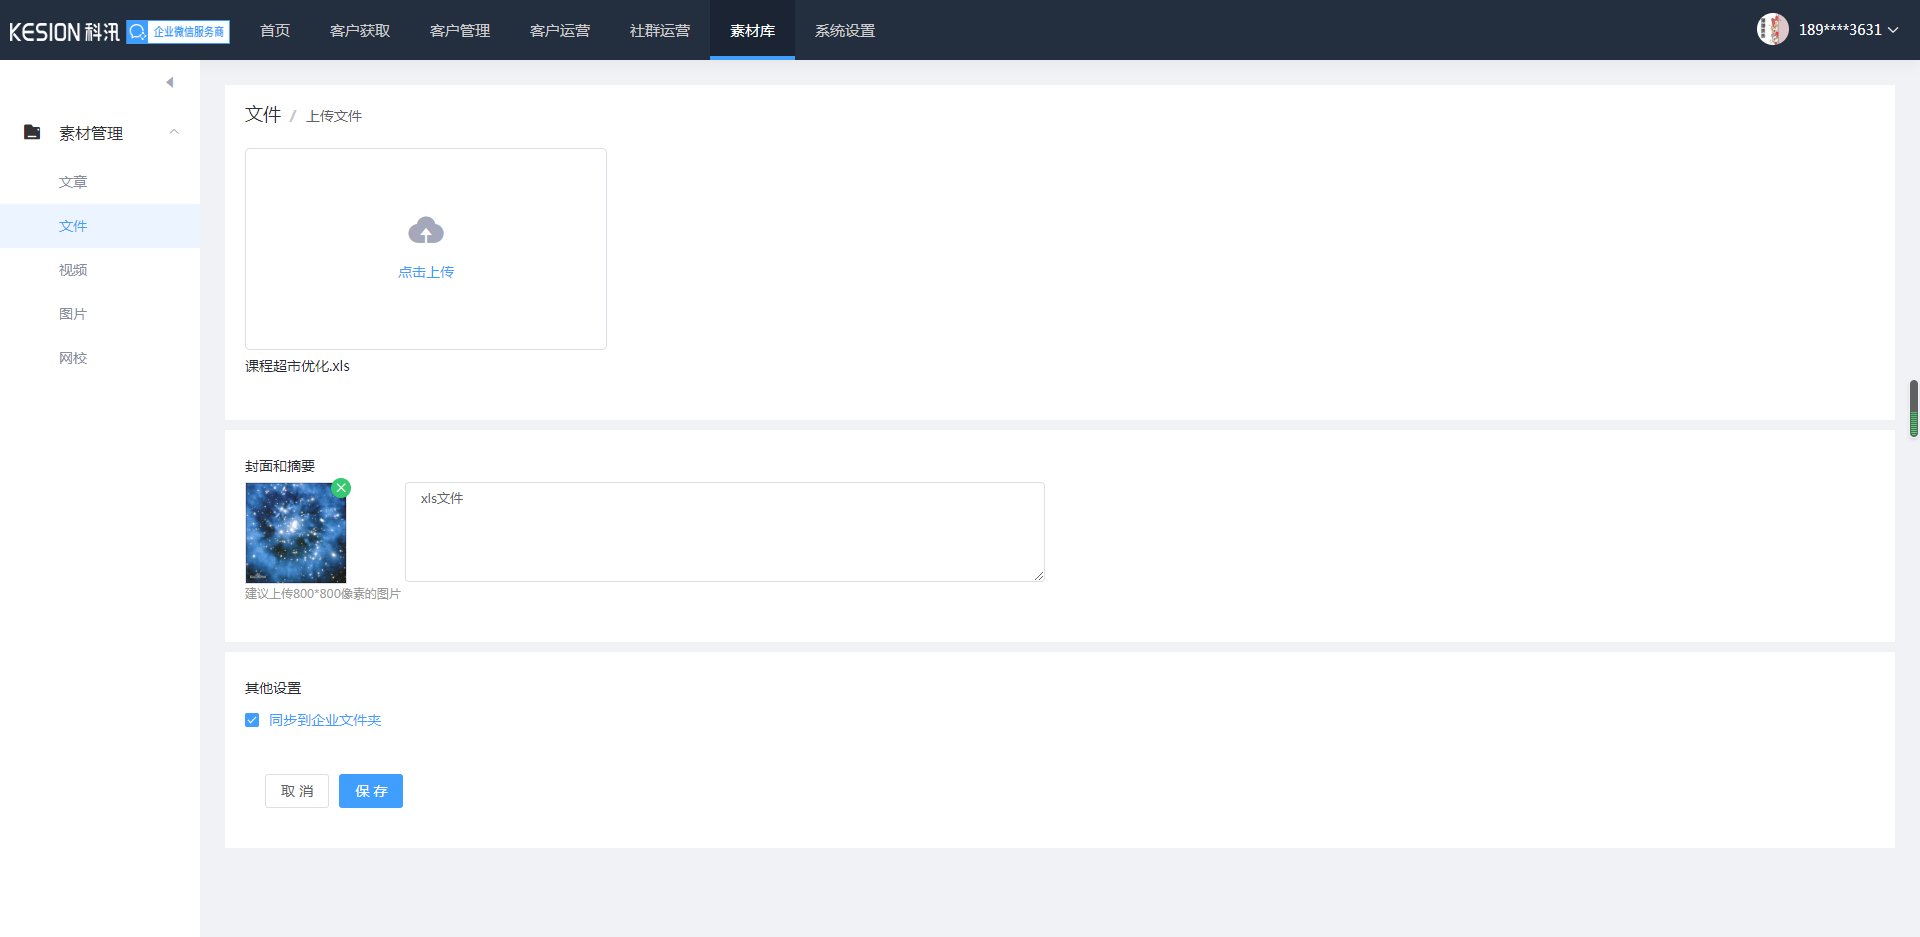Select 视频 in the sidebar

click(x=73, y=270)
